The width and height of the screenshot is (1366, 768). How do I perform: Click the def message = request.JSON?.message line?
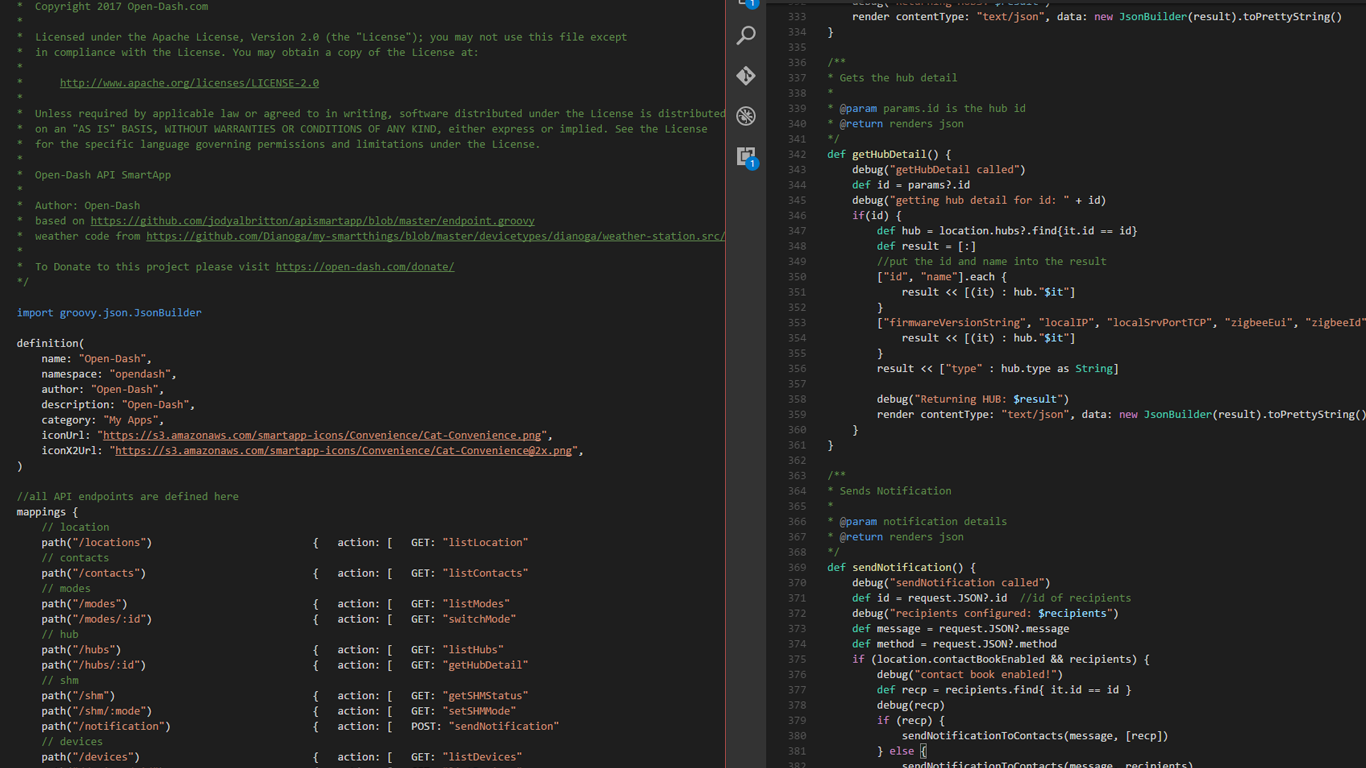click(961, 628)
